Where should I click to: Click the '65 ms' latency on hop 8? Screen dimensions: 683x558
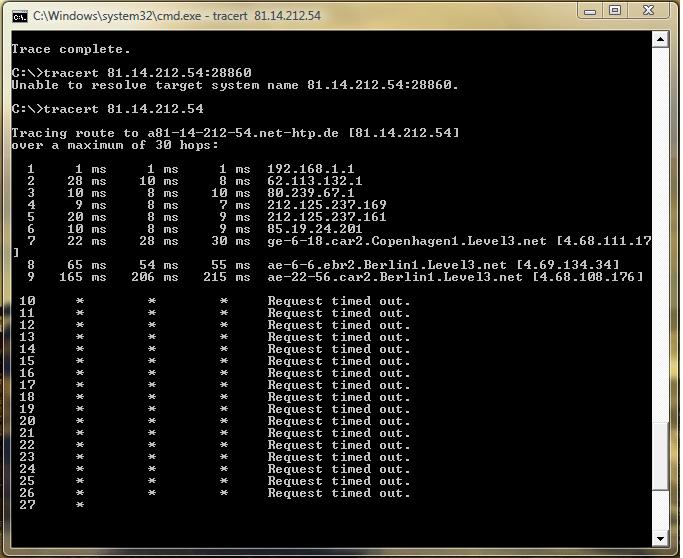(87, 265)
